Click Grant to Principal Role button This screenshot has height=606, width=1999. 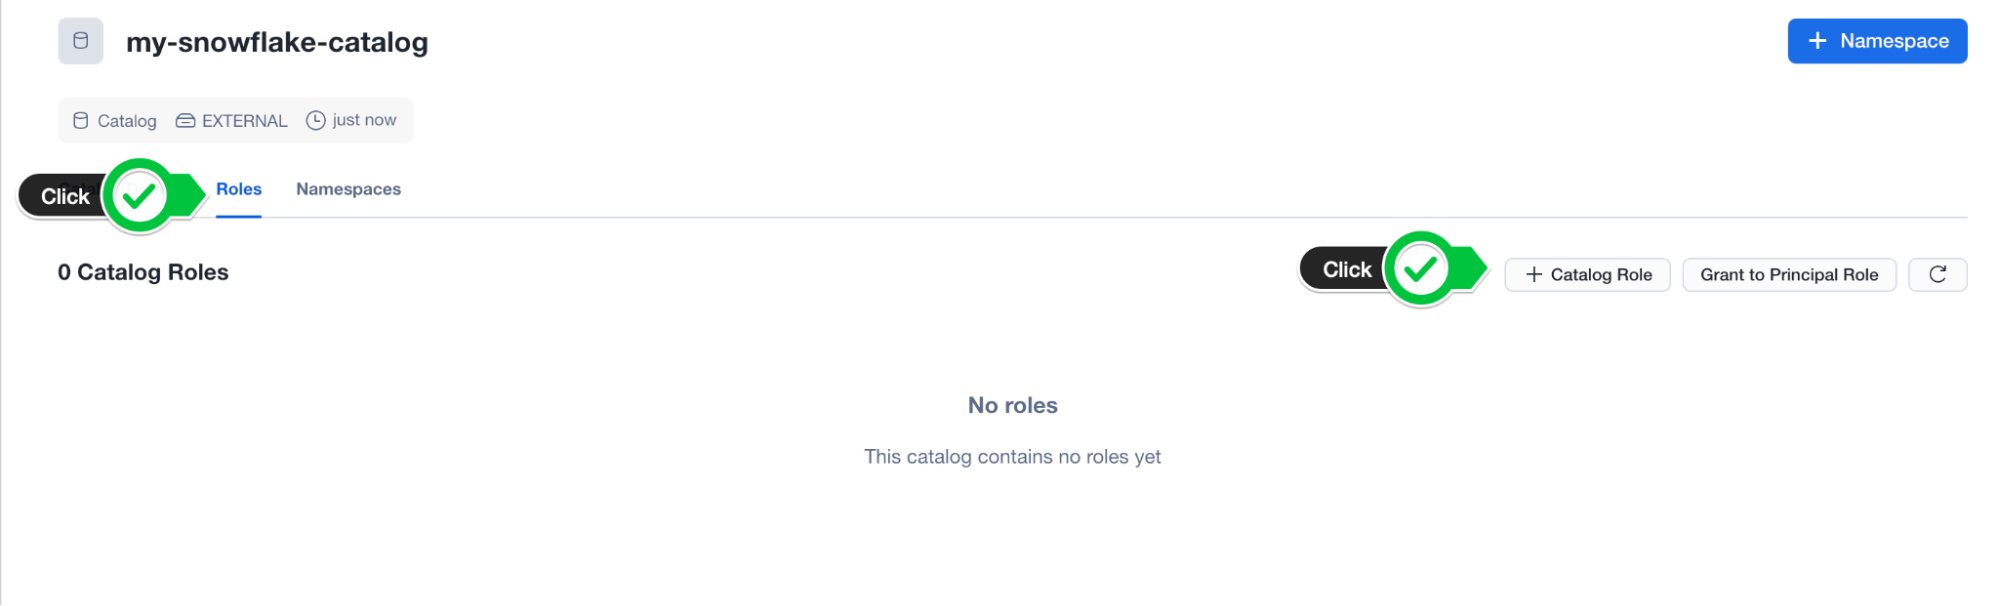click(x=1789, y=274)
